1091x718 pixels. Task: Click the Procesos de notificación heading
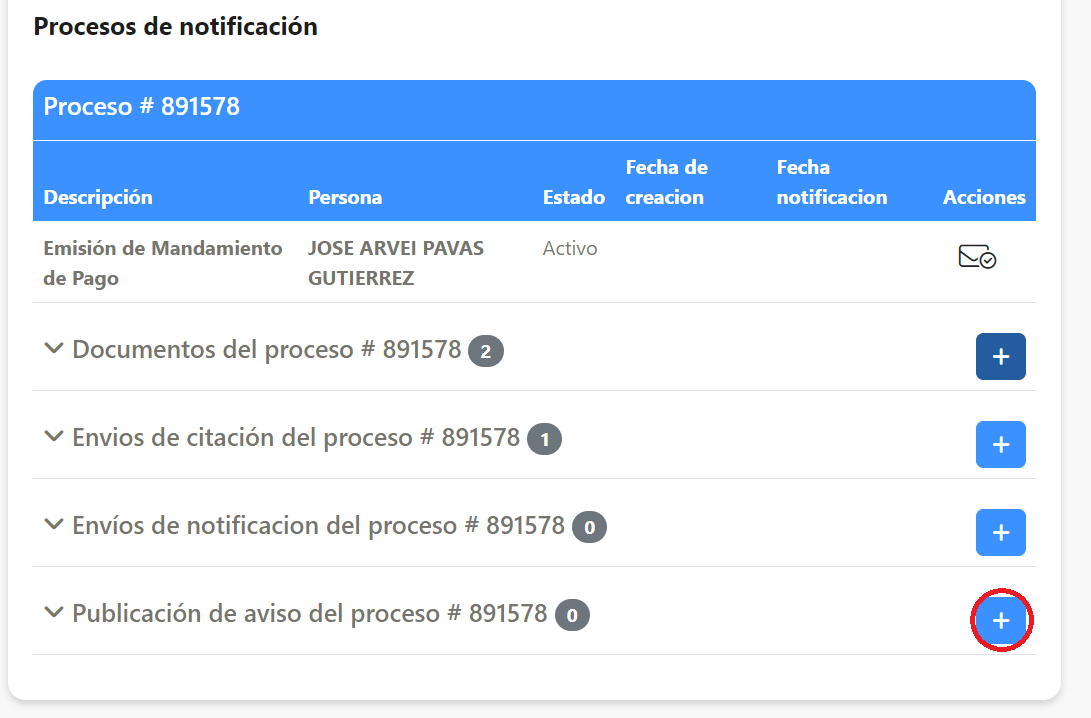tap(175, 26)
